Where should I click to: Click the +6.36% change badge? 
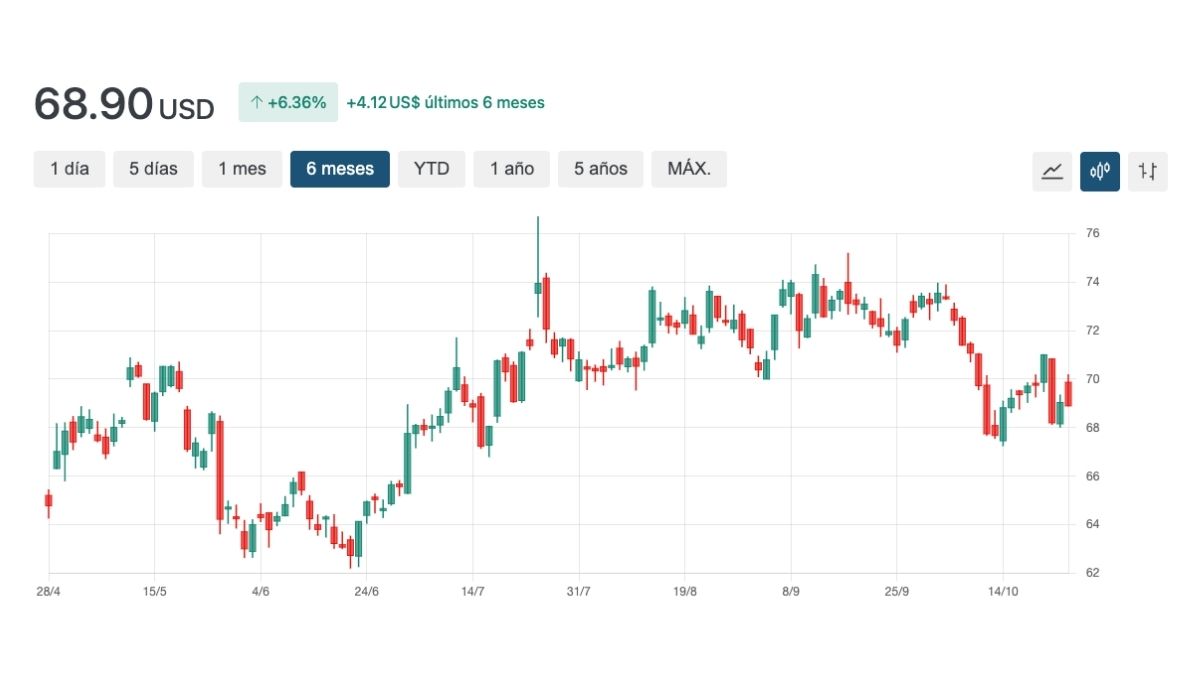pos(288,102)
